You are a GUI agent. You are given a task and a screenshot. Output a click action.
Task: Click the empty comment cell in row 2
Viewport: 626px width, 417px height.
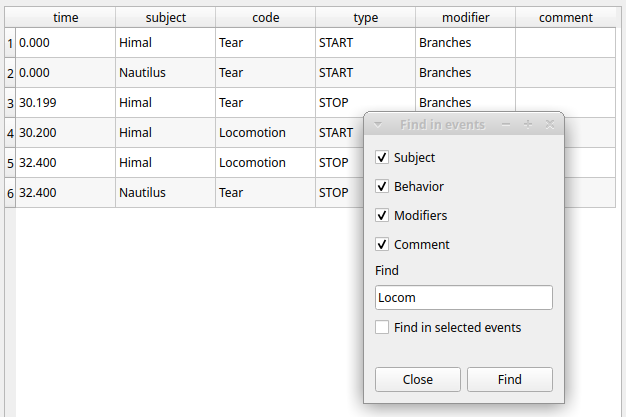tap(566, 73)
